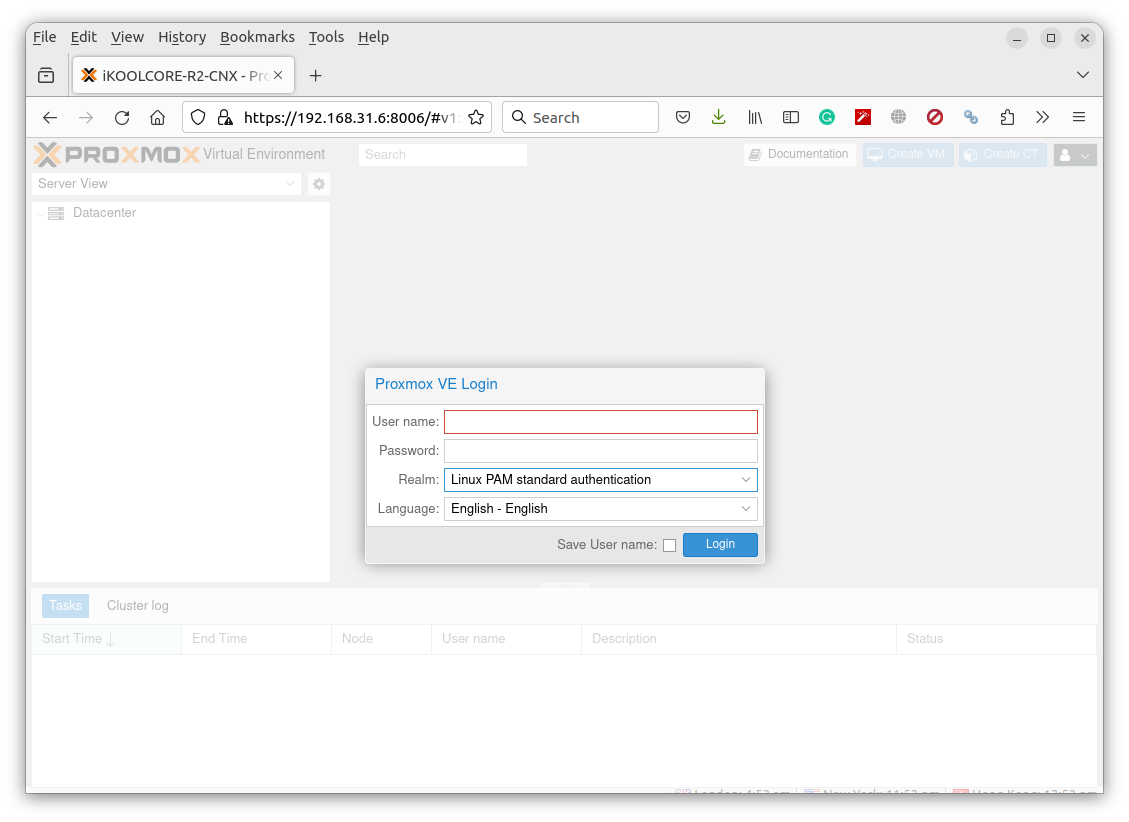Viewport: 1129px width, 822px height.
Task: Click the red blocked-circle extension icon
Action: 935,117
